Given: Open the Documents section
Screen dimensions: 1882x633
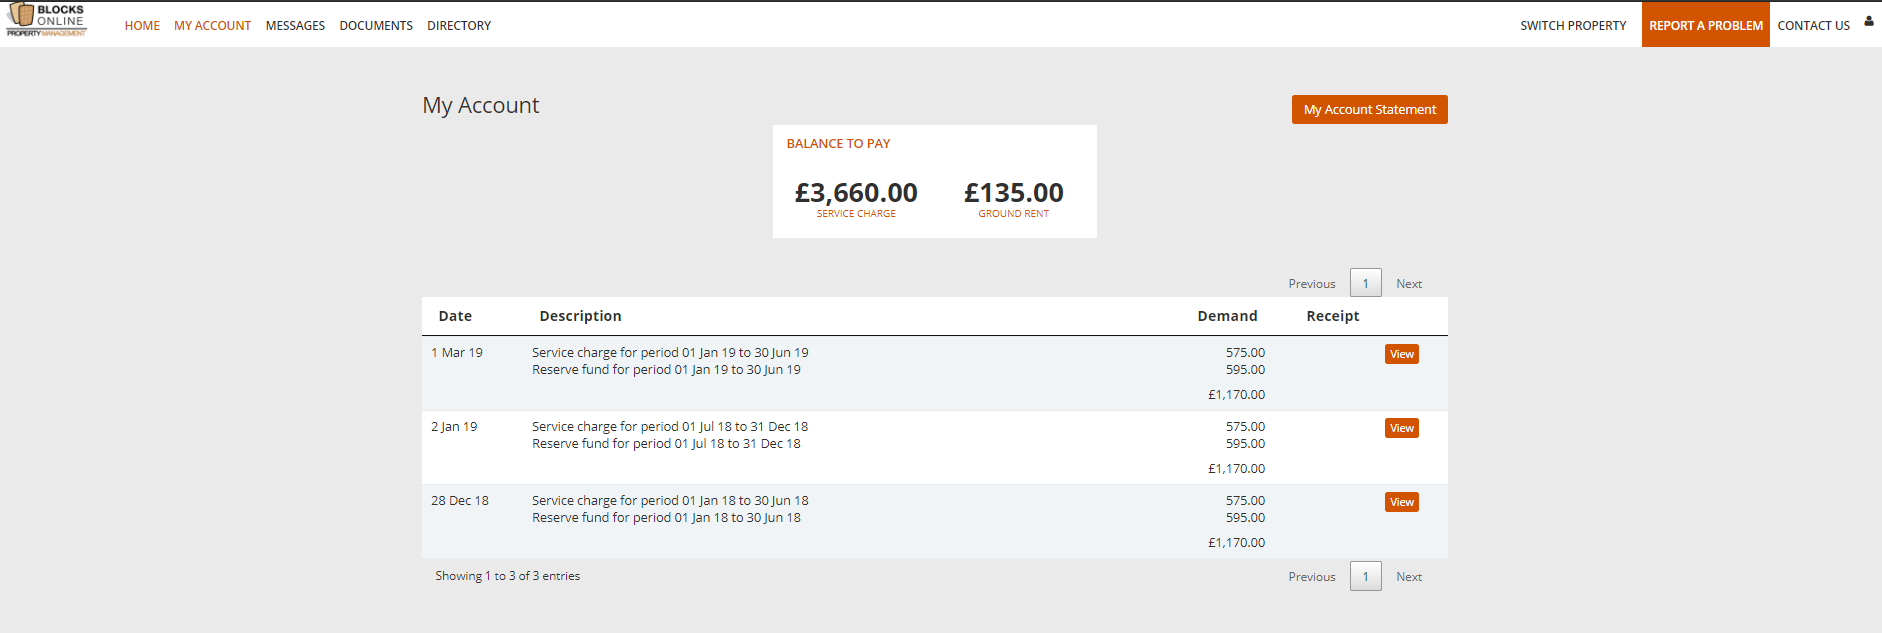Looking at the screenshot, I should (376, 26).
